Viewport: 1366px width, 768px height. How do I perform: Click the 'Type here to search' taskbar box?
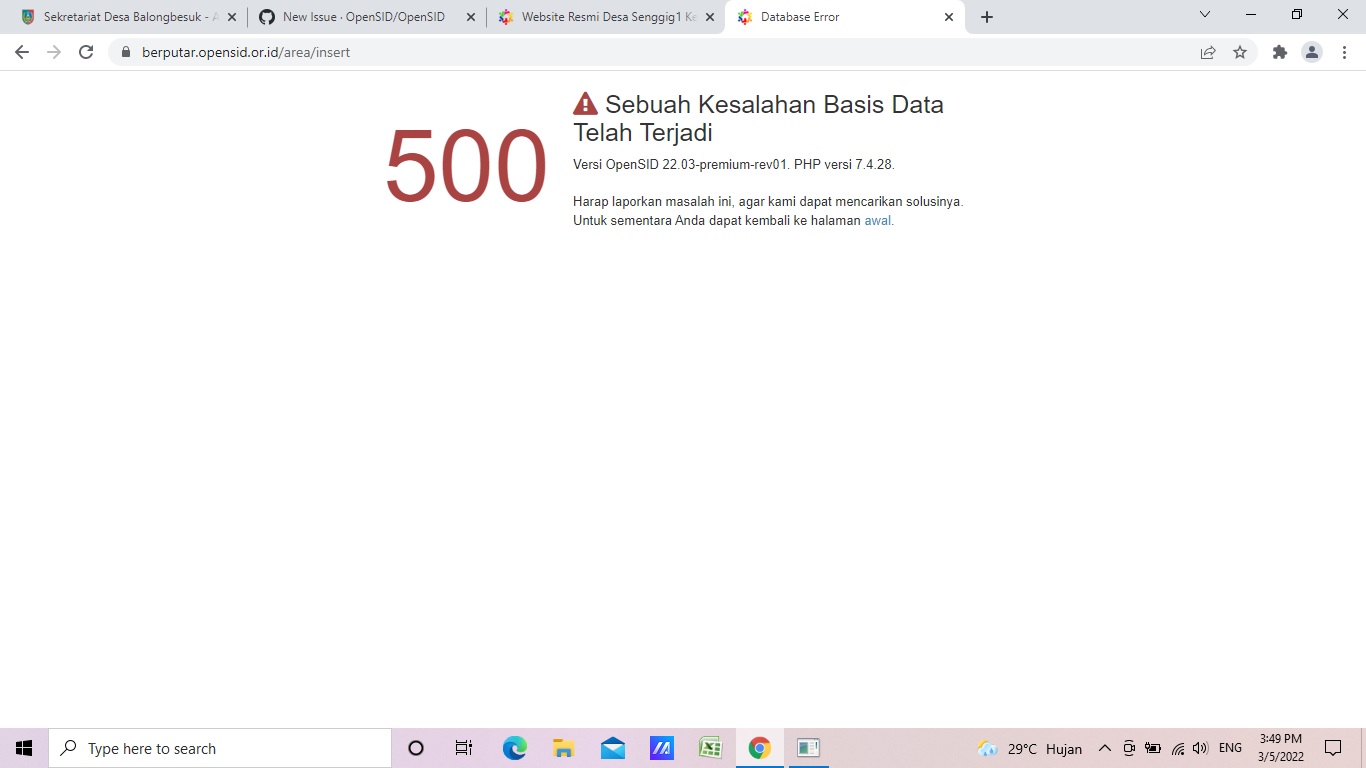pyautogui.click(x=220, y=748)
